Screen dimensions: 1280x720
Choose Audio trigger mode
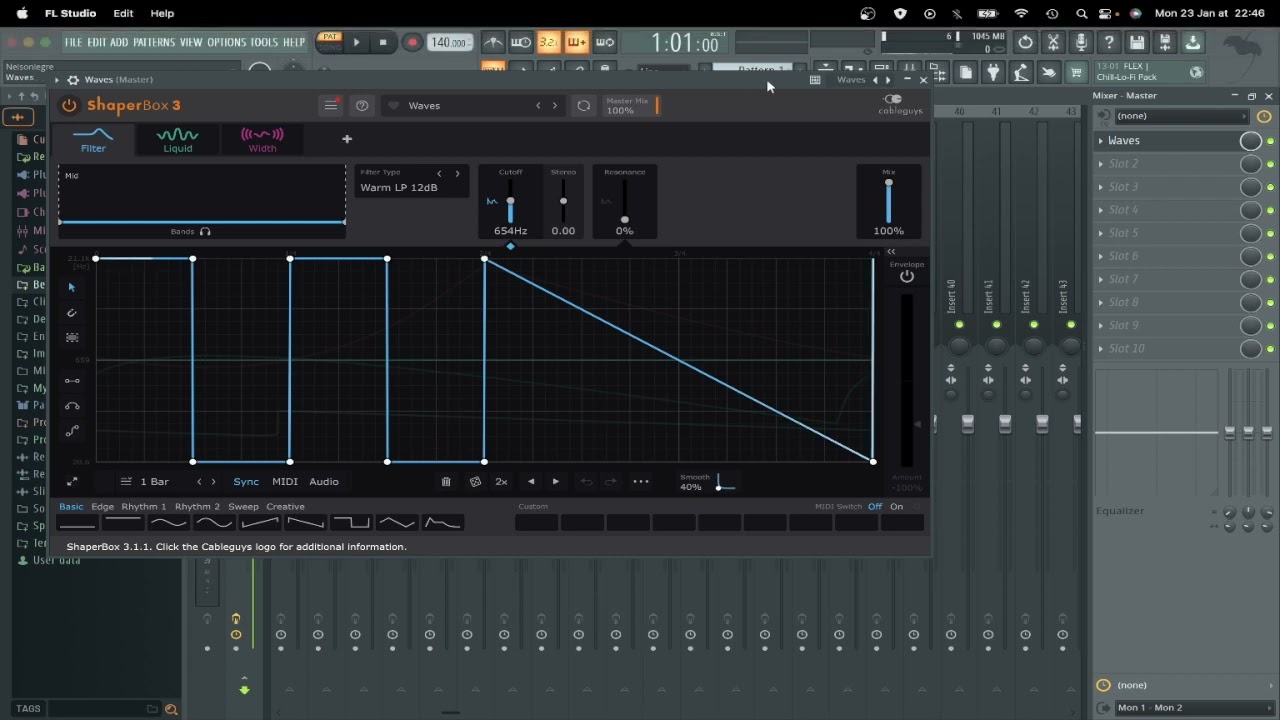click(324, 482)
